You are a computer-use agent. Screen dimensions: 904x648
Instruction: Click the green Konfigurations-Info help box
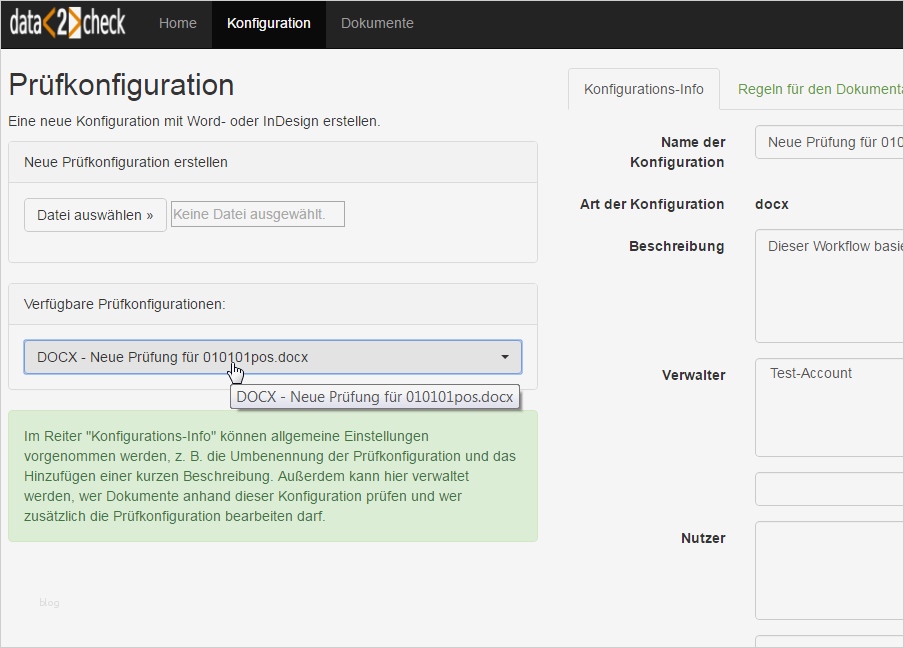click(x=272, y=476)
